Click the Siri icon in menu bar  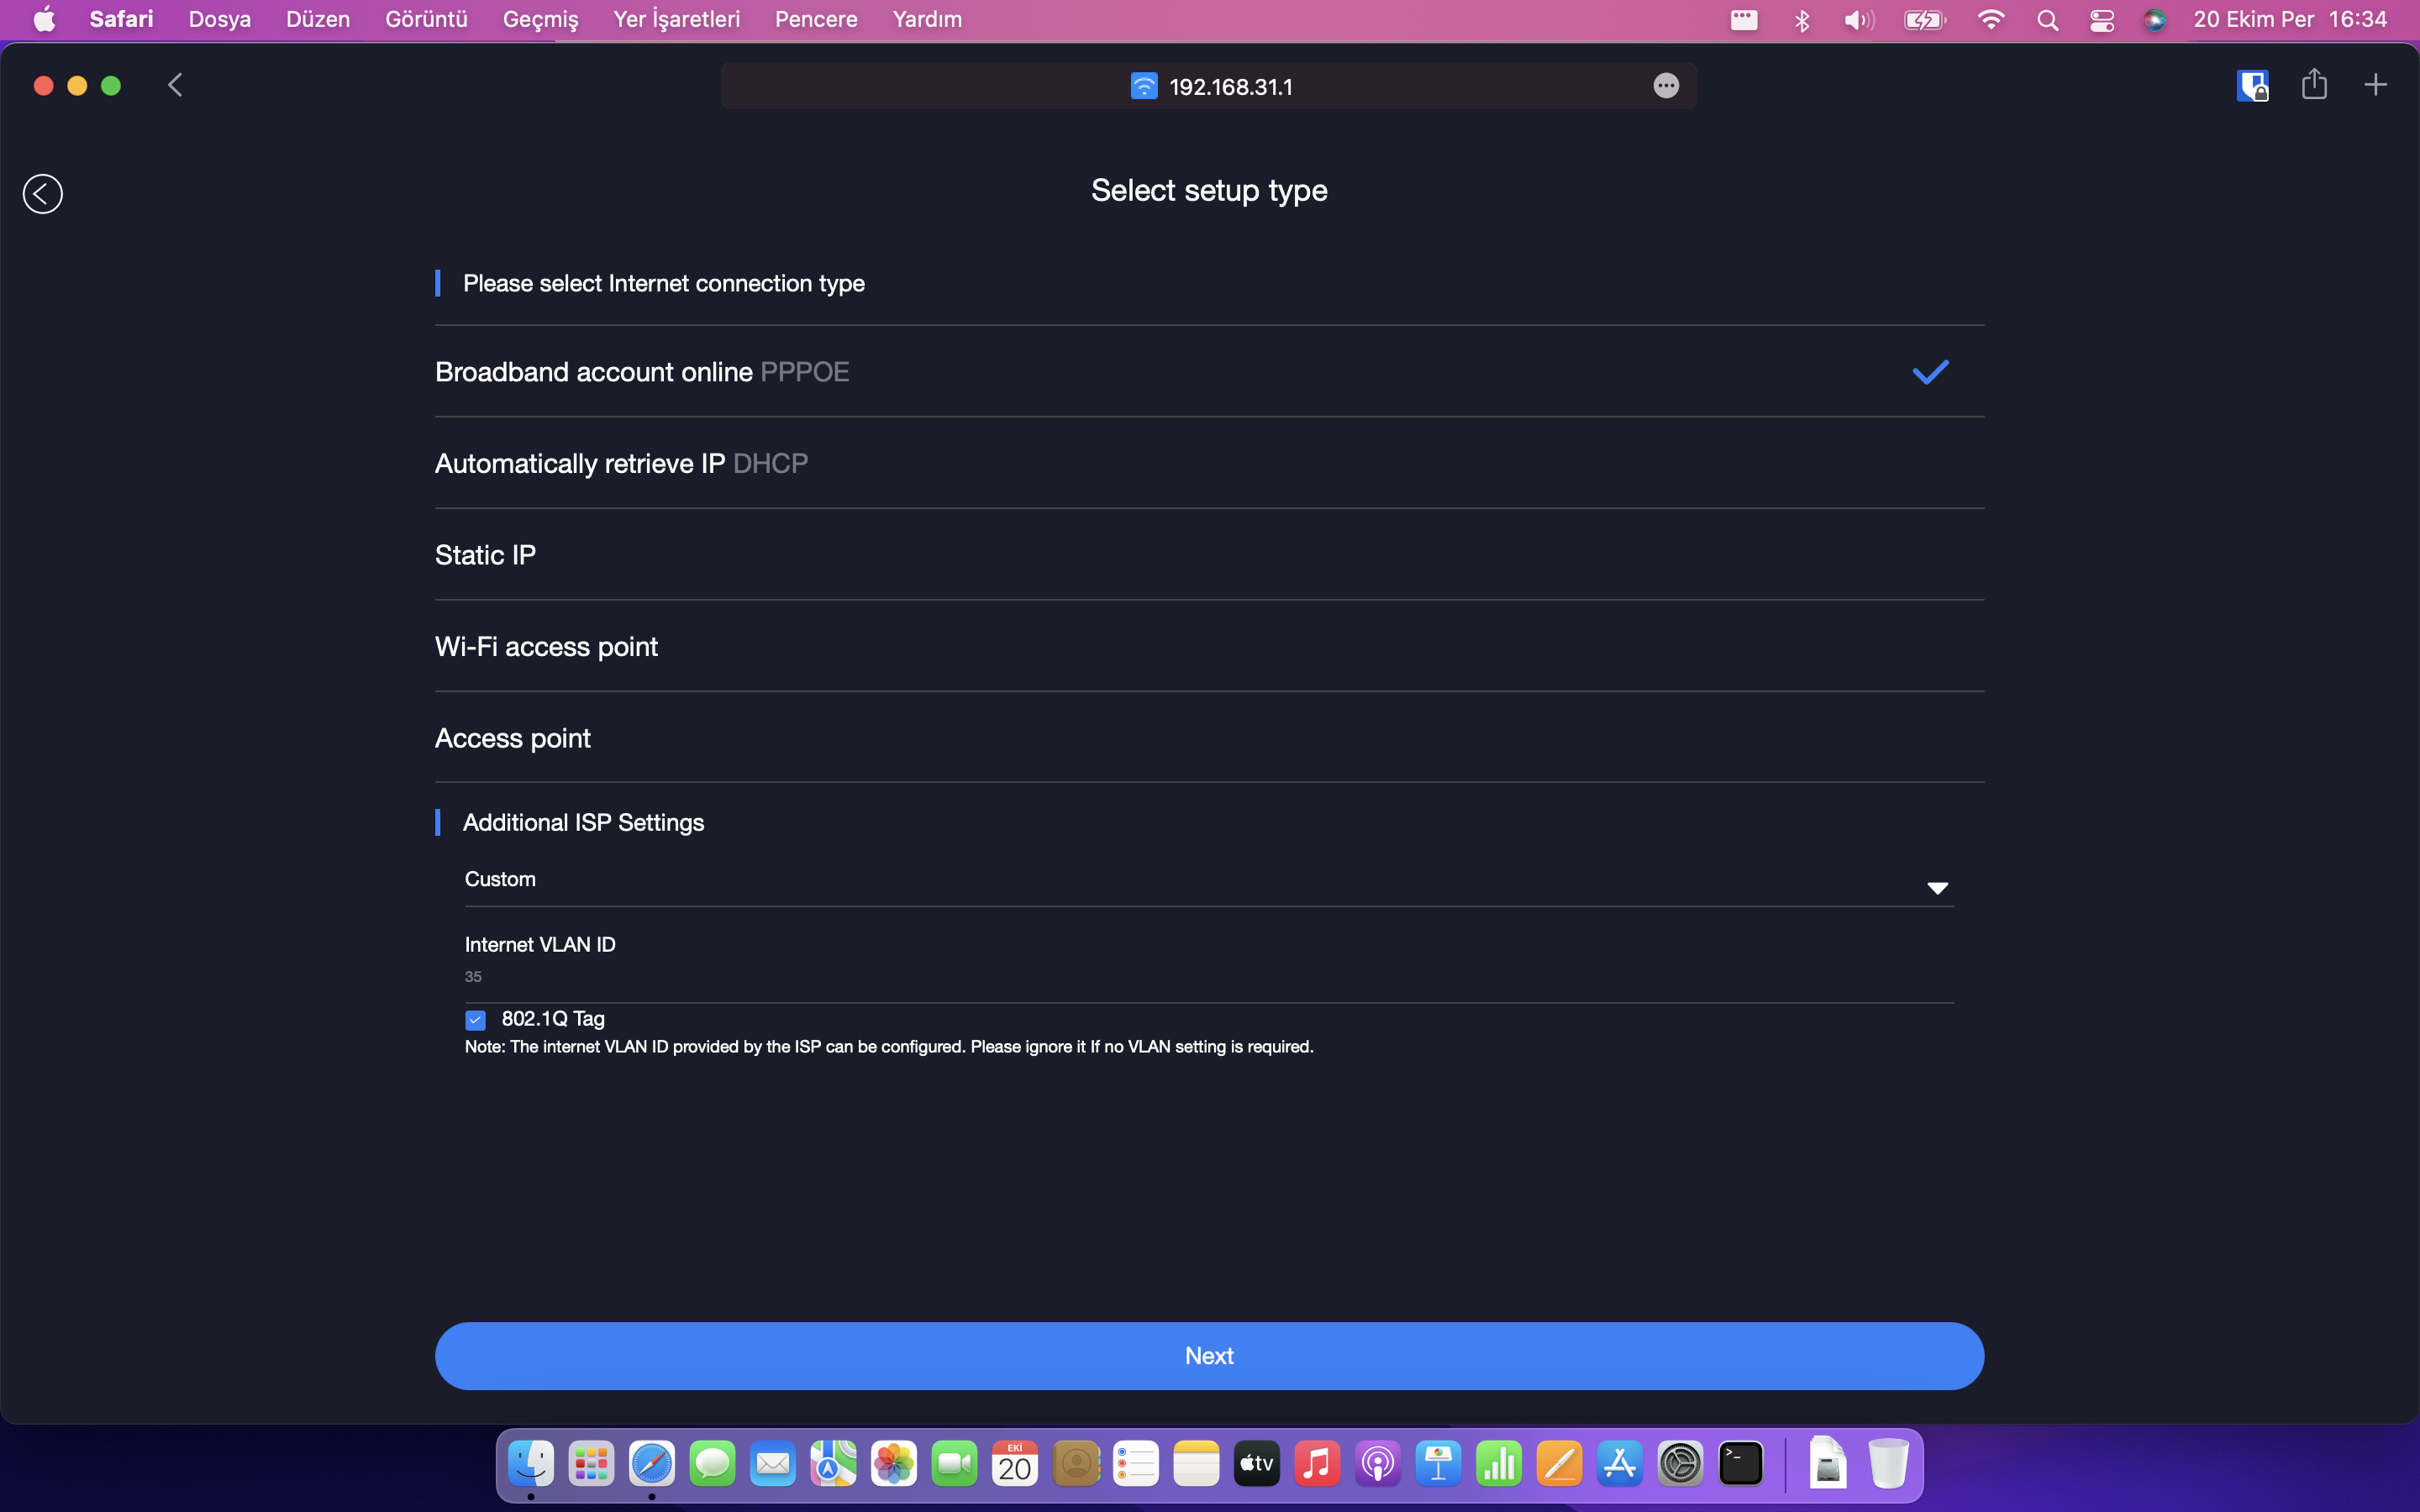pos(2154,20)
